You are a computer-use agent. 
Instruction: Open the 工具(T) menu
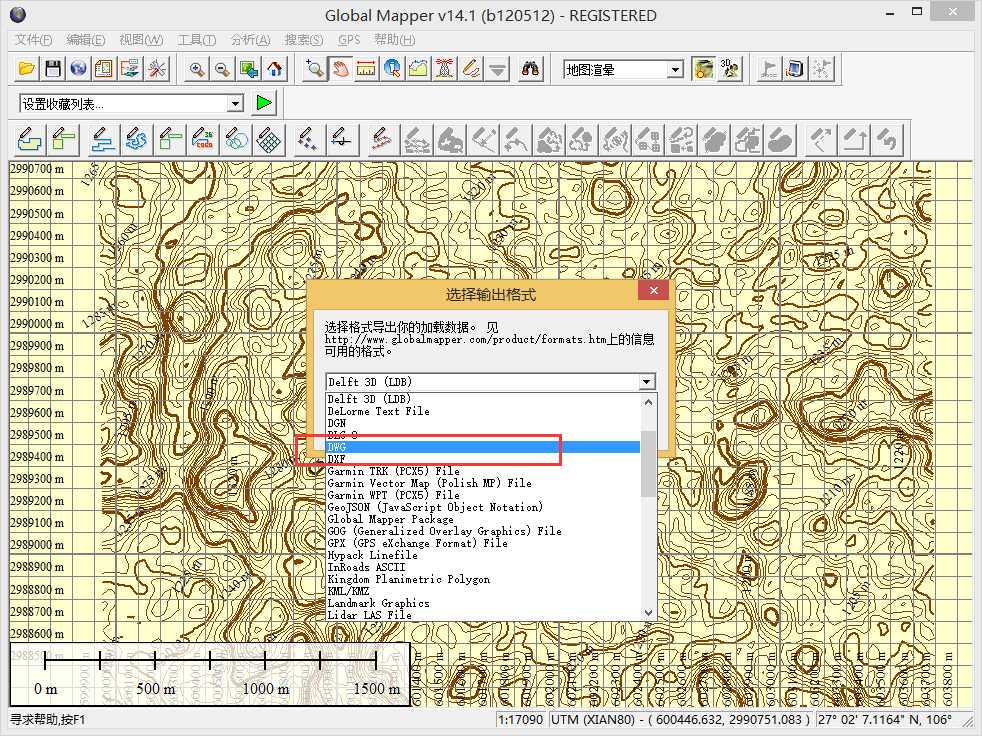(197, 39)
